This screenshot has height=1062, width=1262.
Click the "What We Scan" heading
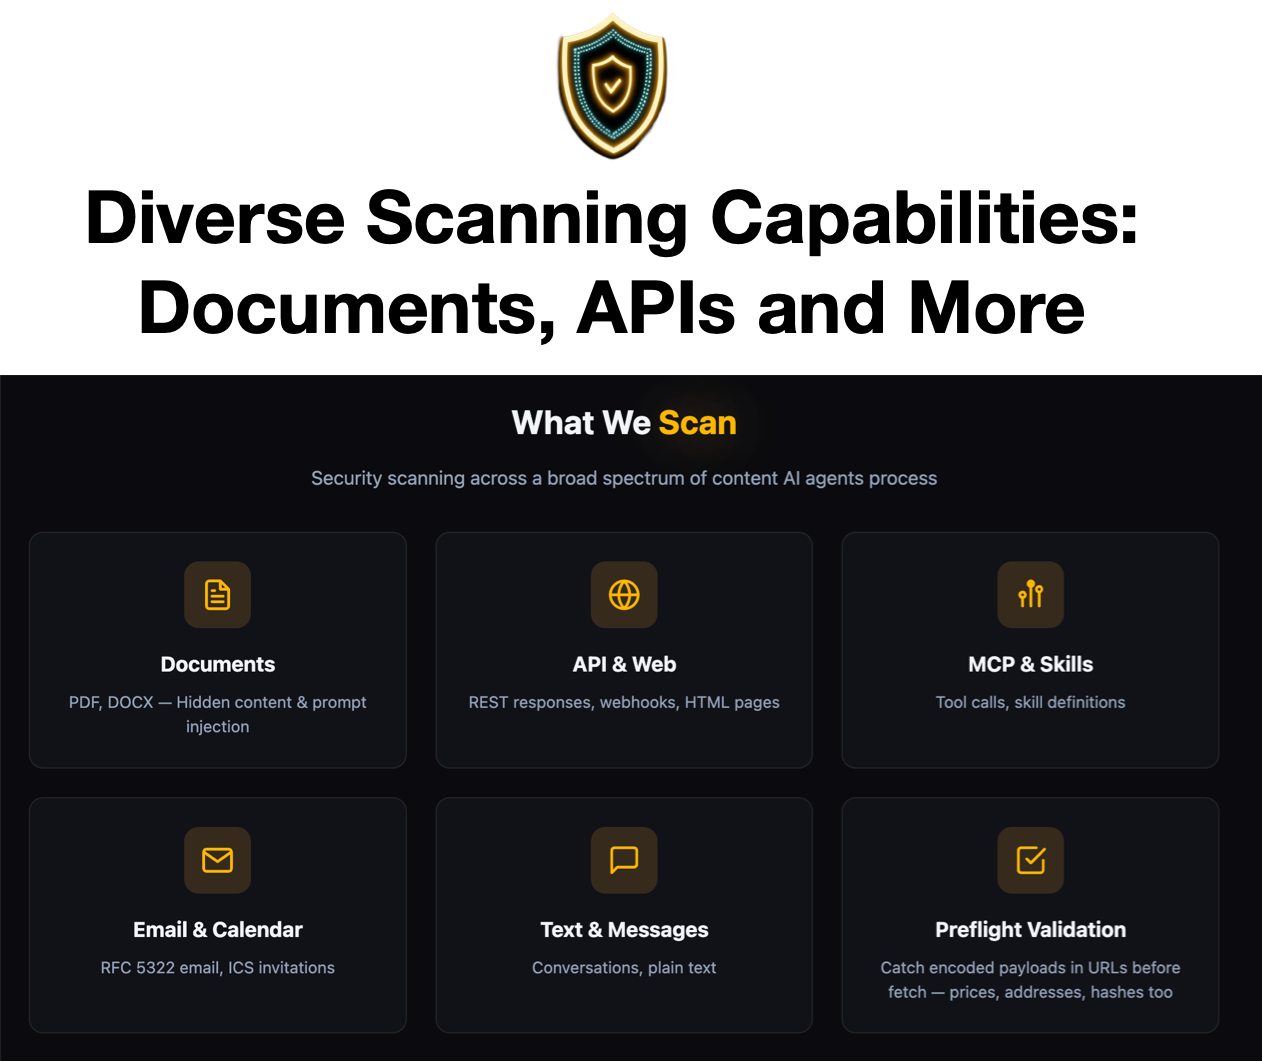tap(624, 423)
